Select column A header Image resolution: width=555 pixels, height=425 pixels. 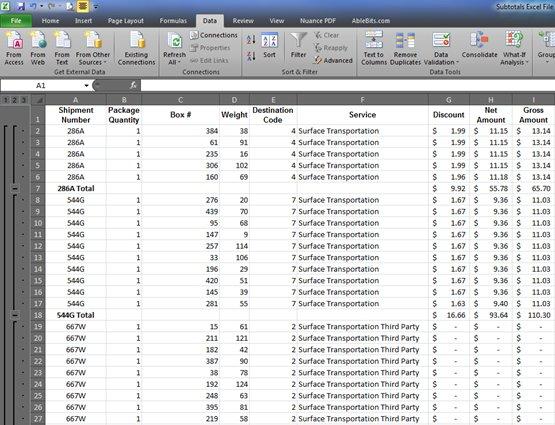tap(76, 100)
